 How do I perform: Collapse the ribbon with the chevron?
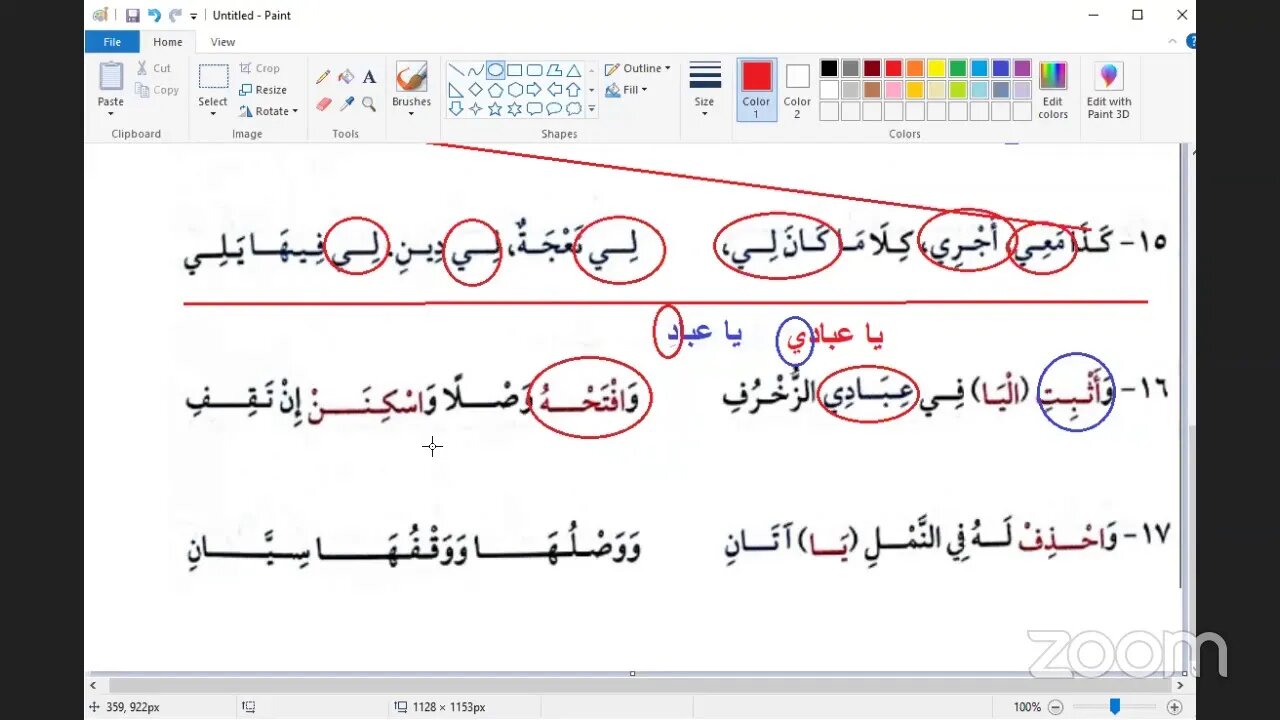click(x=1173, y=42)
